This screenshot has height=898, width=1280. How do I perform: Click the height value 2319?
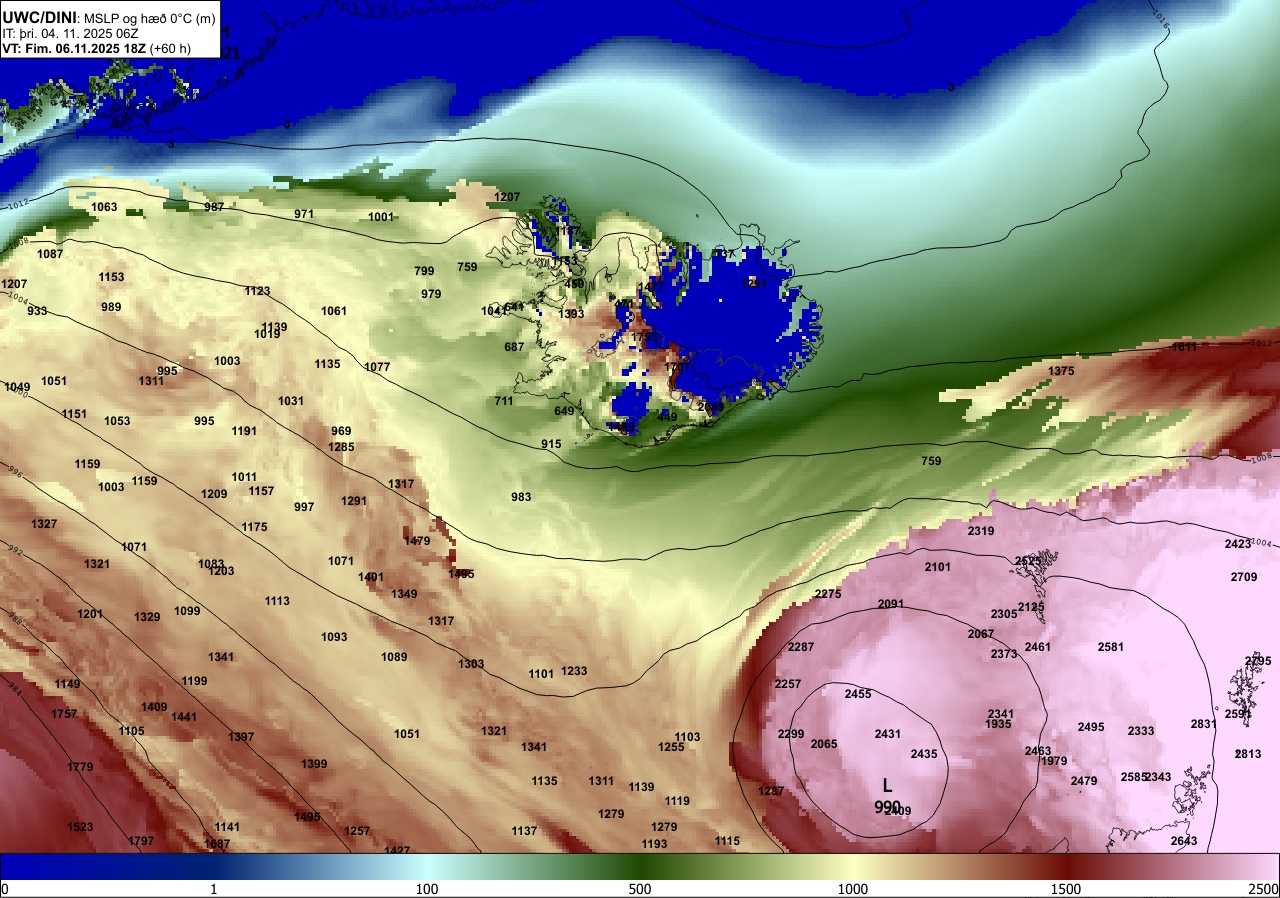click(x=981, y=531)
